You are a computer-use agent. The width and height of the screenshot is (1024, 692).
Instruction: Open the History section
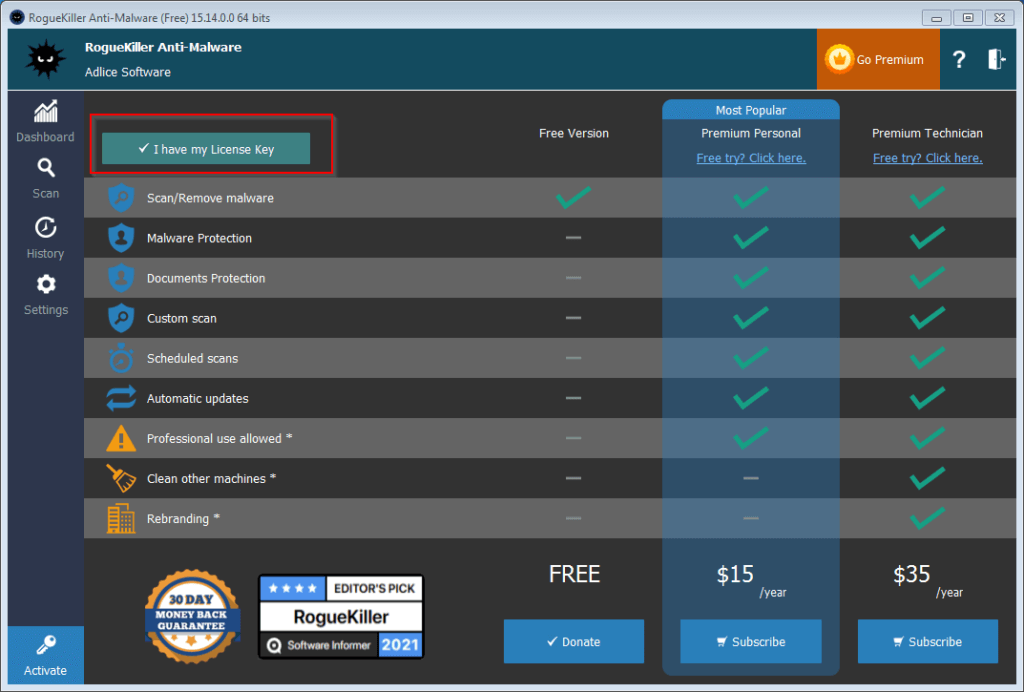[45, 238]
